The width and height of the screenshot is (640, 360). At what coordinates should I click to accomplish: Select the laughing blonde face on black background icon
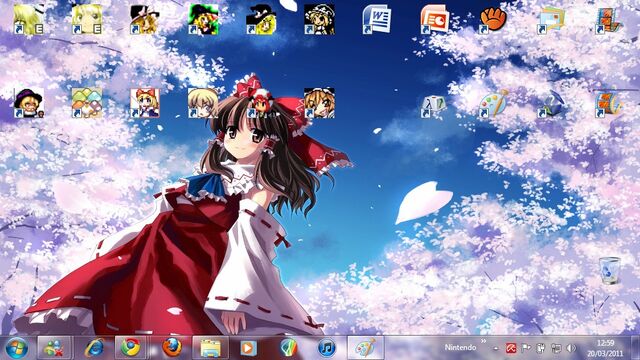[x=319, y=103]
